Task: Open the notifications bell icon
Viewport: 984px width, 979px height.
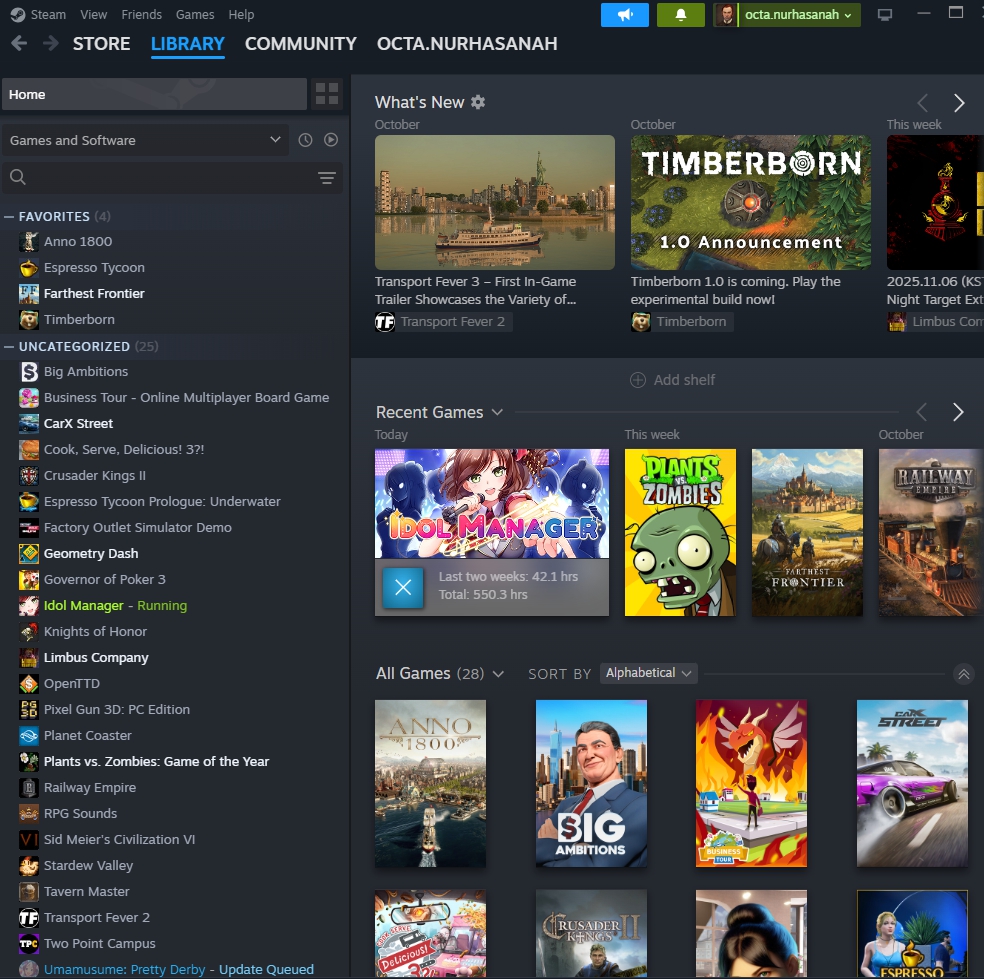Action: click(x=680, y=15)
